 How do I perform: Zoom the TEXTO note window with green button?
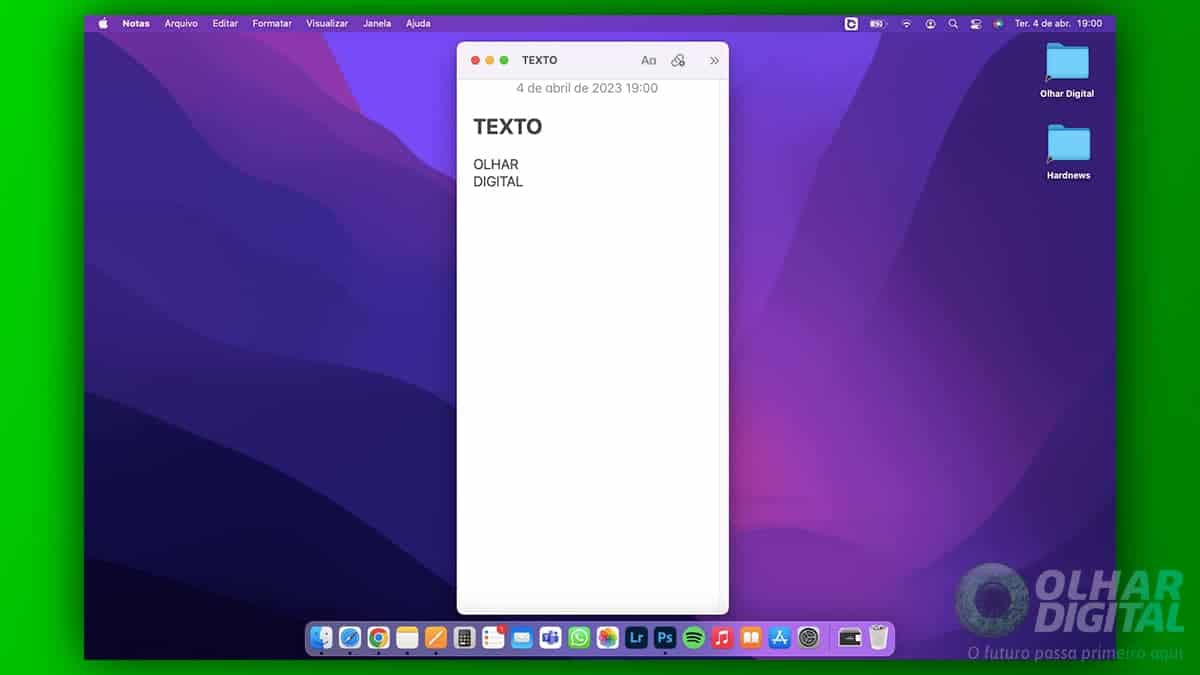[504, 61]
